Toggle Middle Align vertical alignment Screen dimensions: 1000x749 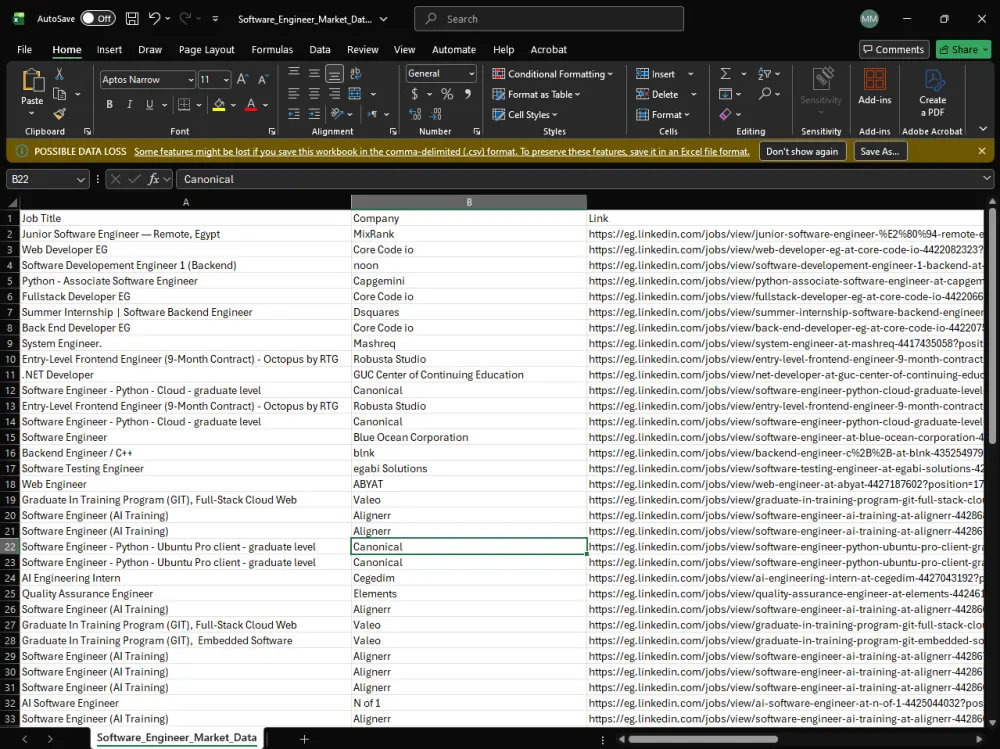tap(314, 74)
